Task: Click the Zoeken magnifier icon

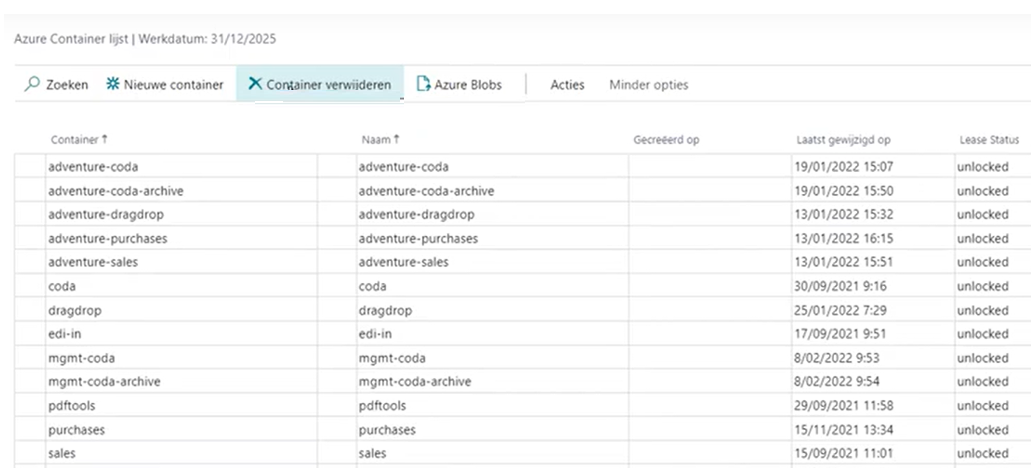Action: pos(32,85)
